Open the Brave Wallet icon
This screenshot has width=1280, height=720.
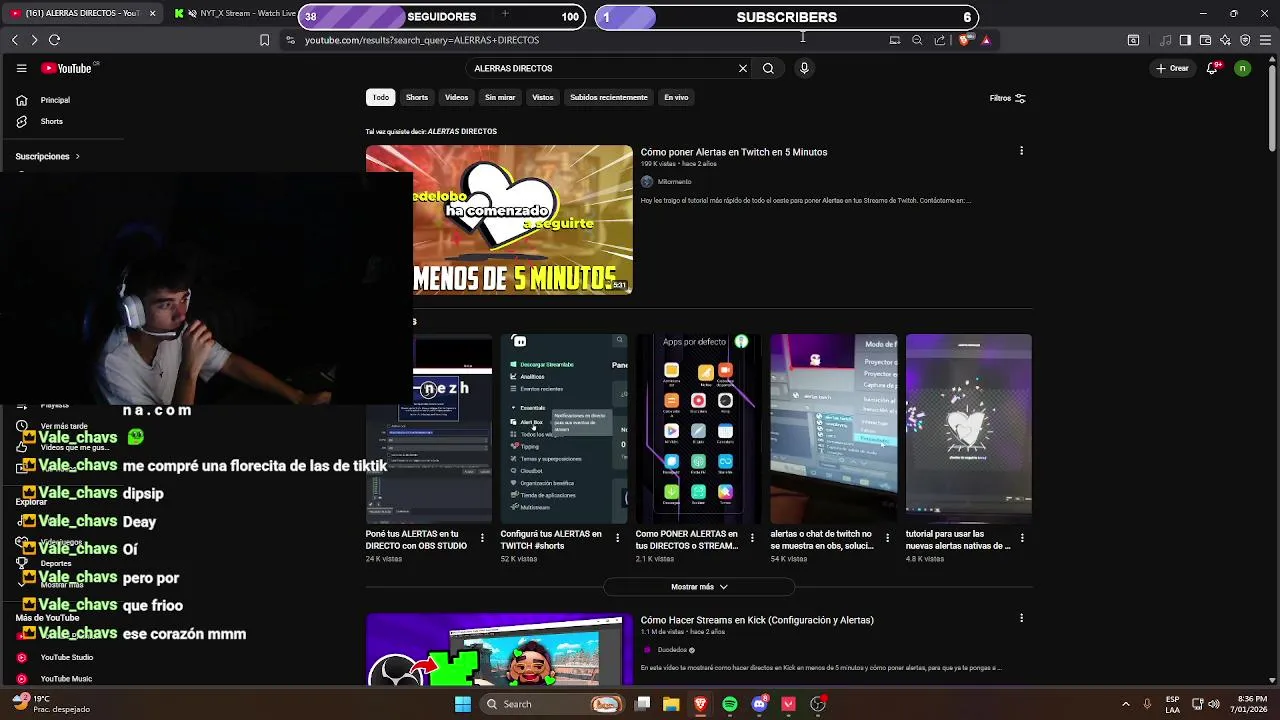click(1205, 40)
